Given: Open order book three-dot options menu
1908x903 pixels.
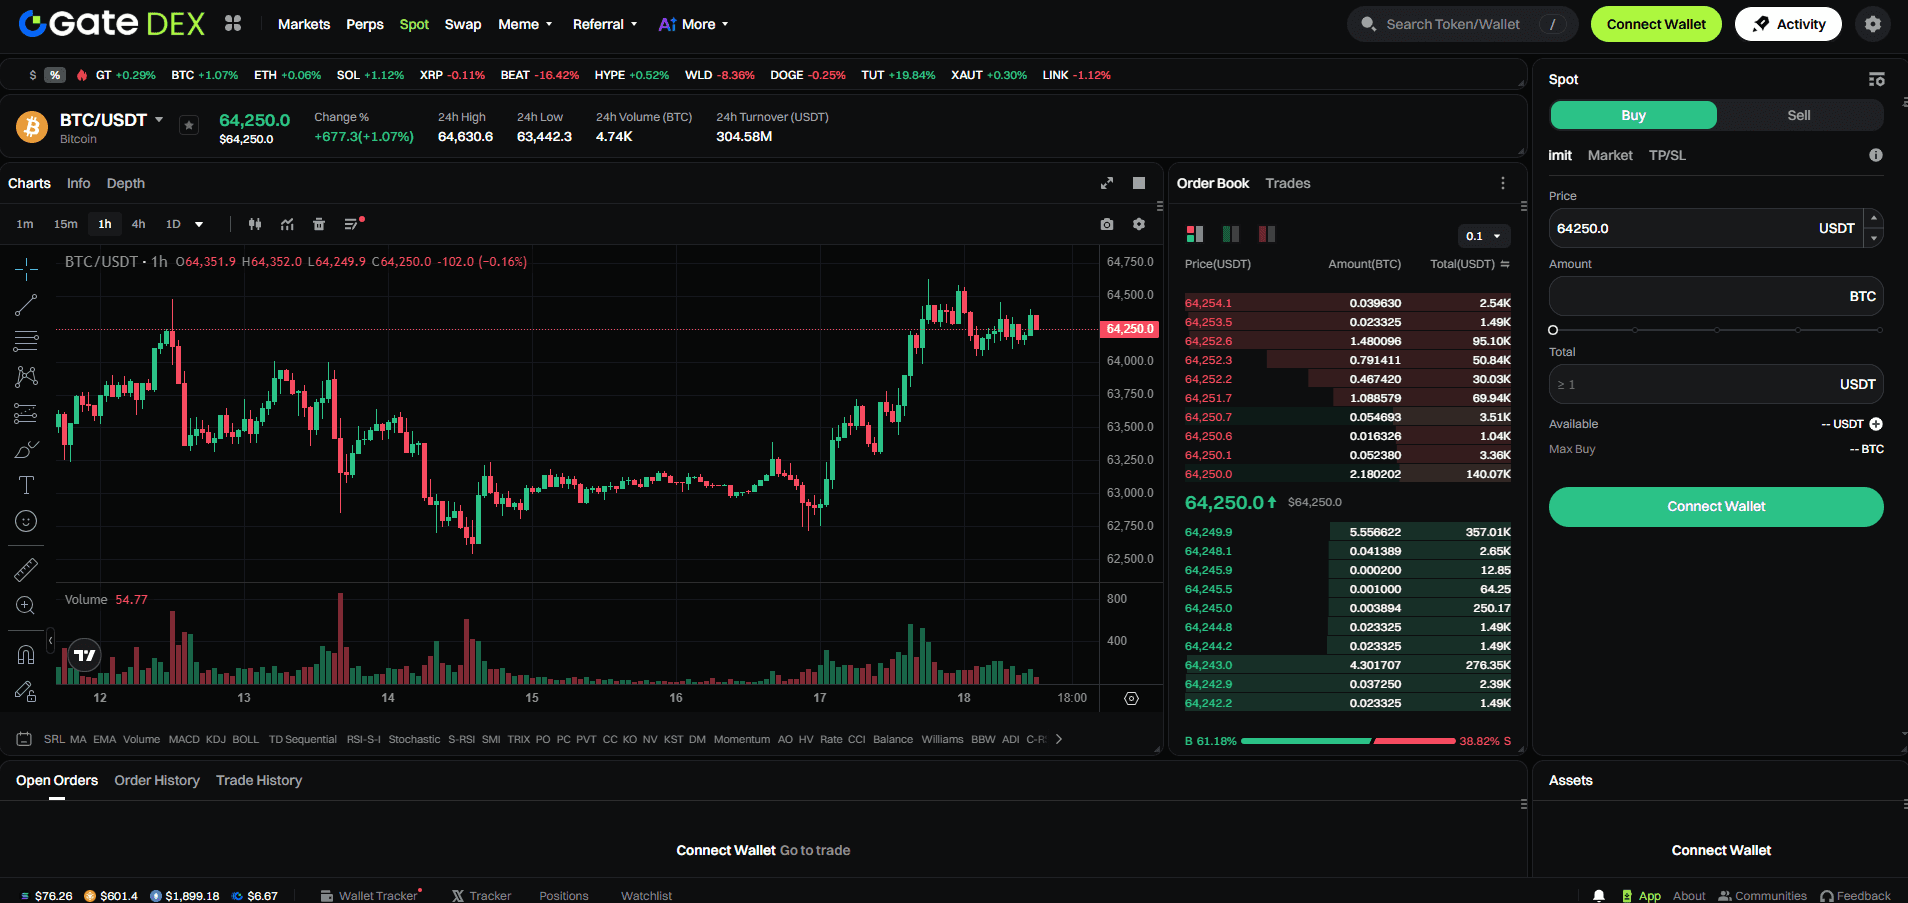Looking at the screenshot, I should click(x=1503, y=183).
